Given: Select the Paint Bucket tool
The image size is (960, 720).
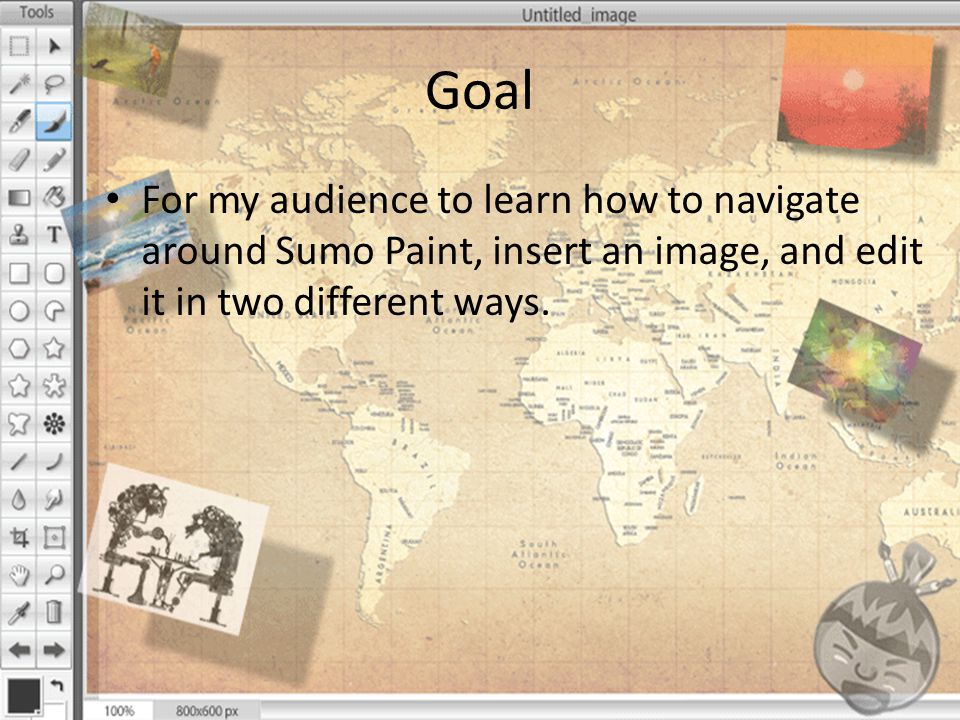Looking at the screenshot, I should point(54,197).
